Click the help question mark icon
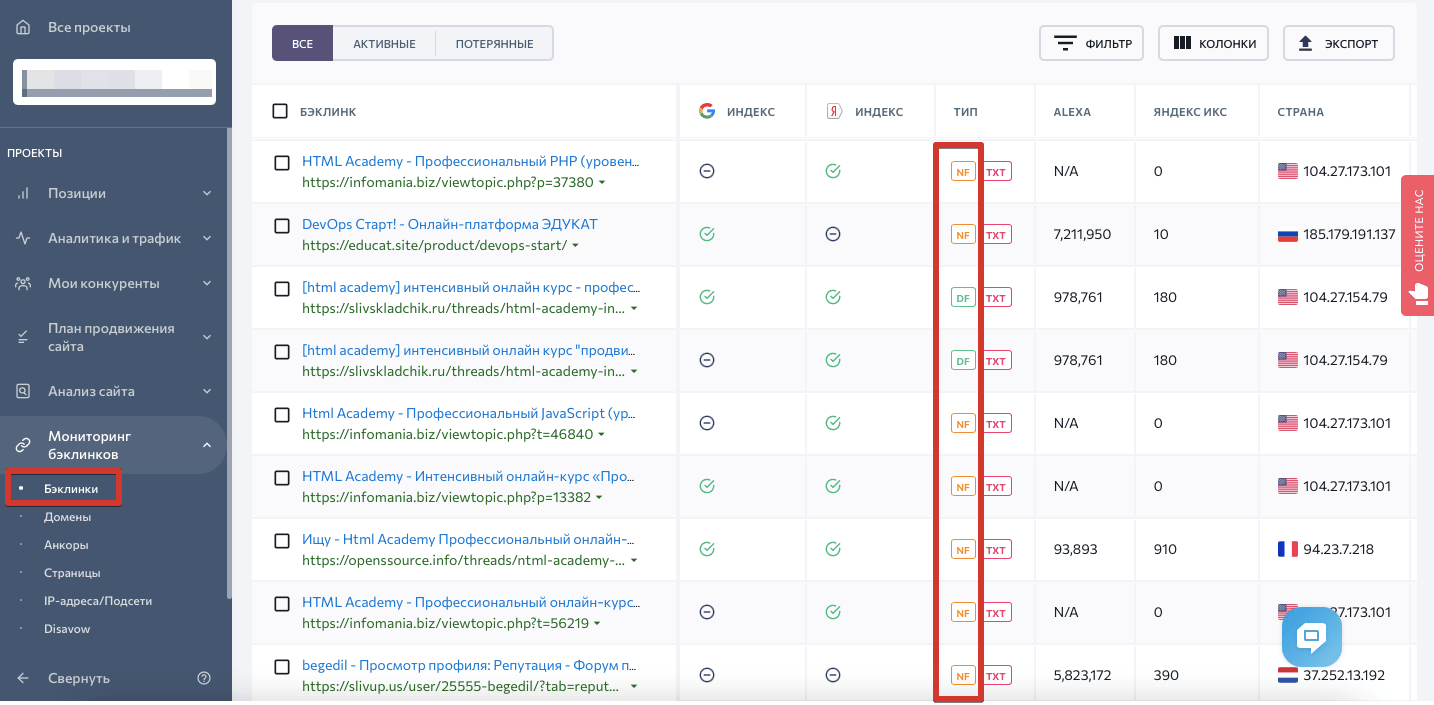Image resolution: width=1434 pixels, height=705 pixels. 205,678
